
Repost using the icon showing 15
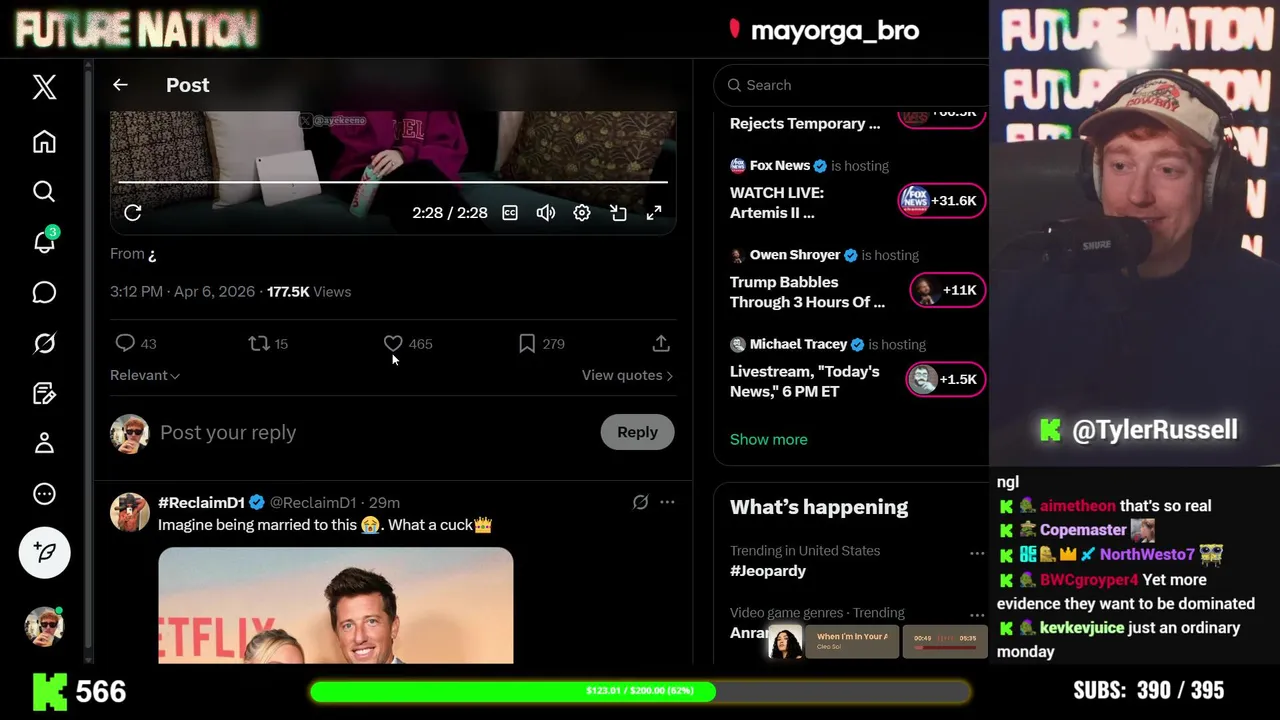[259, 343]
